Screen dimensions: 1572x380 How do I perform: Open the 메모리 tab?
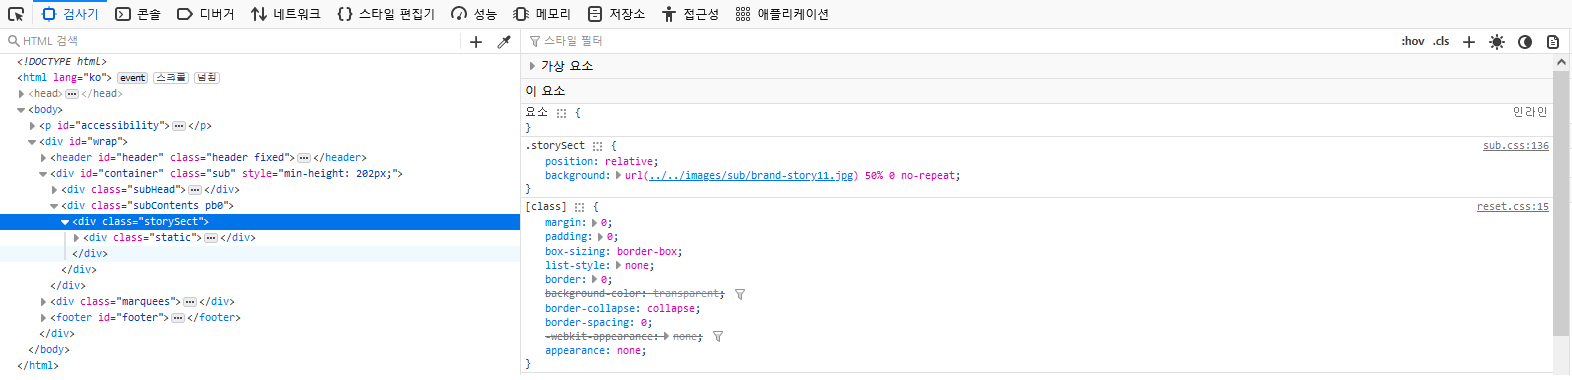coord(542,14)
